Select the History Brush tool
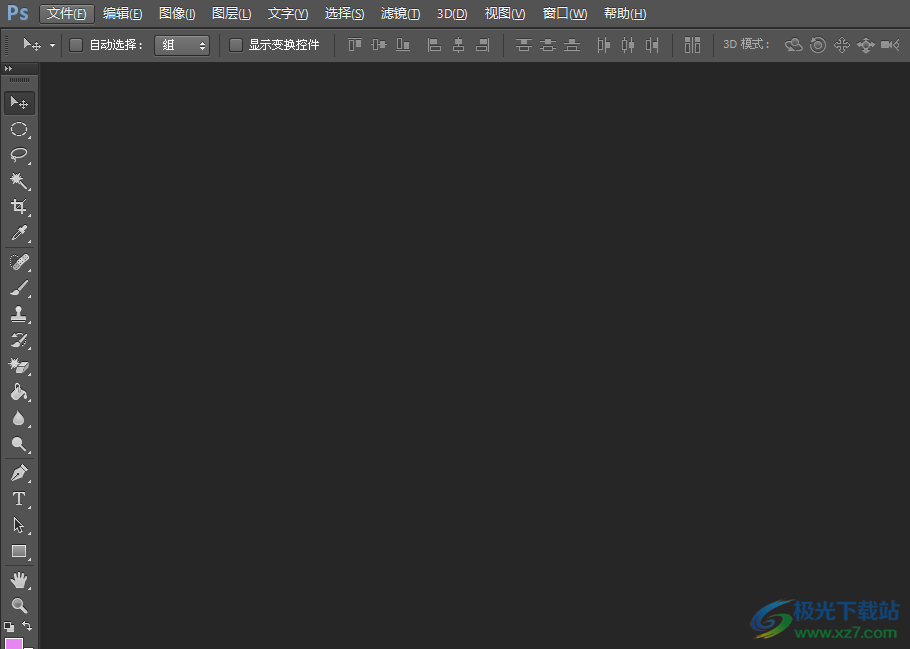 (19, 340)
